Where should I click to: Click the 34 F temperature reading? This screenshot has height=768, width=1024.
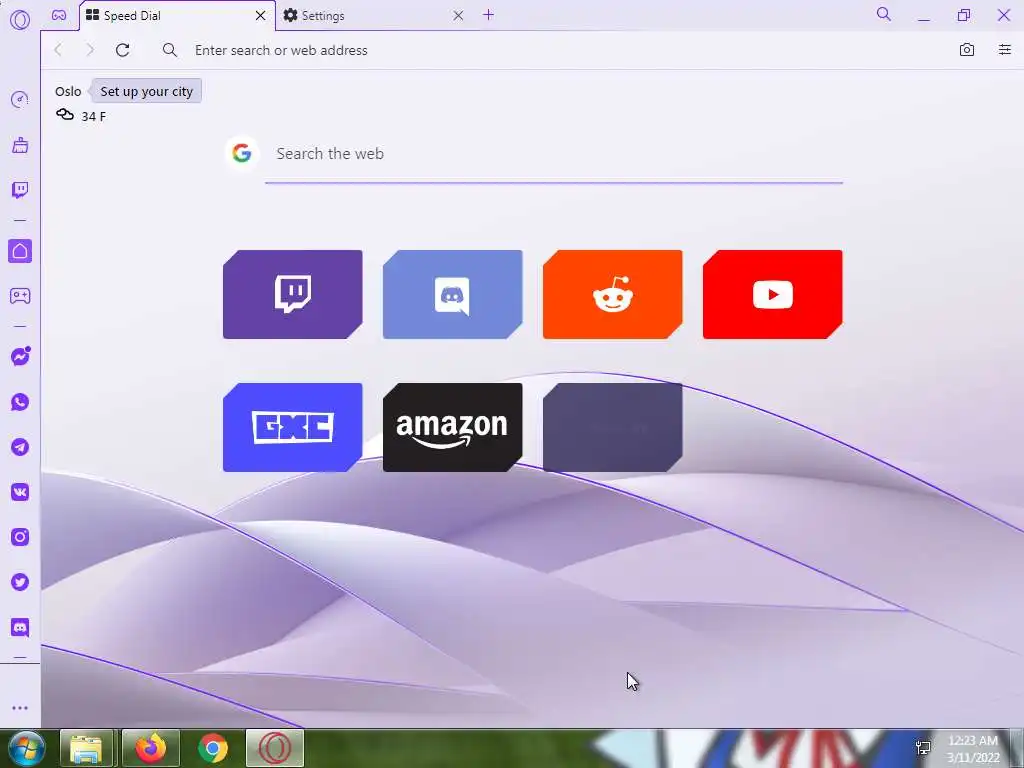(x=93, y=116)
